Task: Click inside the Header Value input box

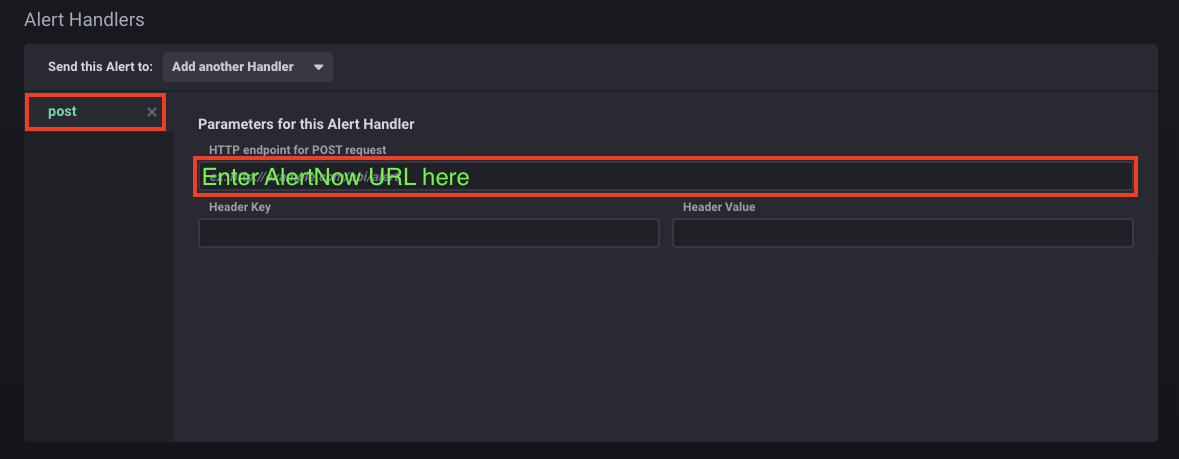Action: click(x=902, y=233)
